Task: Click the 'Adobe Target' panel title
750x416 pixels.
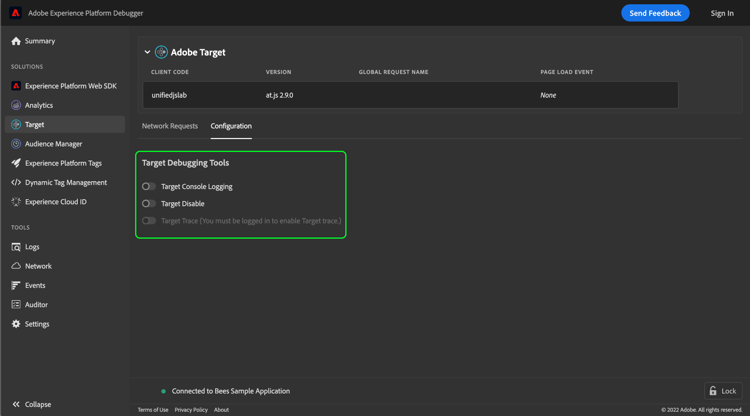Action: pos(198,52)
